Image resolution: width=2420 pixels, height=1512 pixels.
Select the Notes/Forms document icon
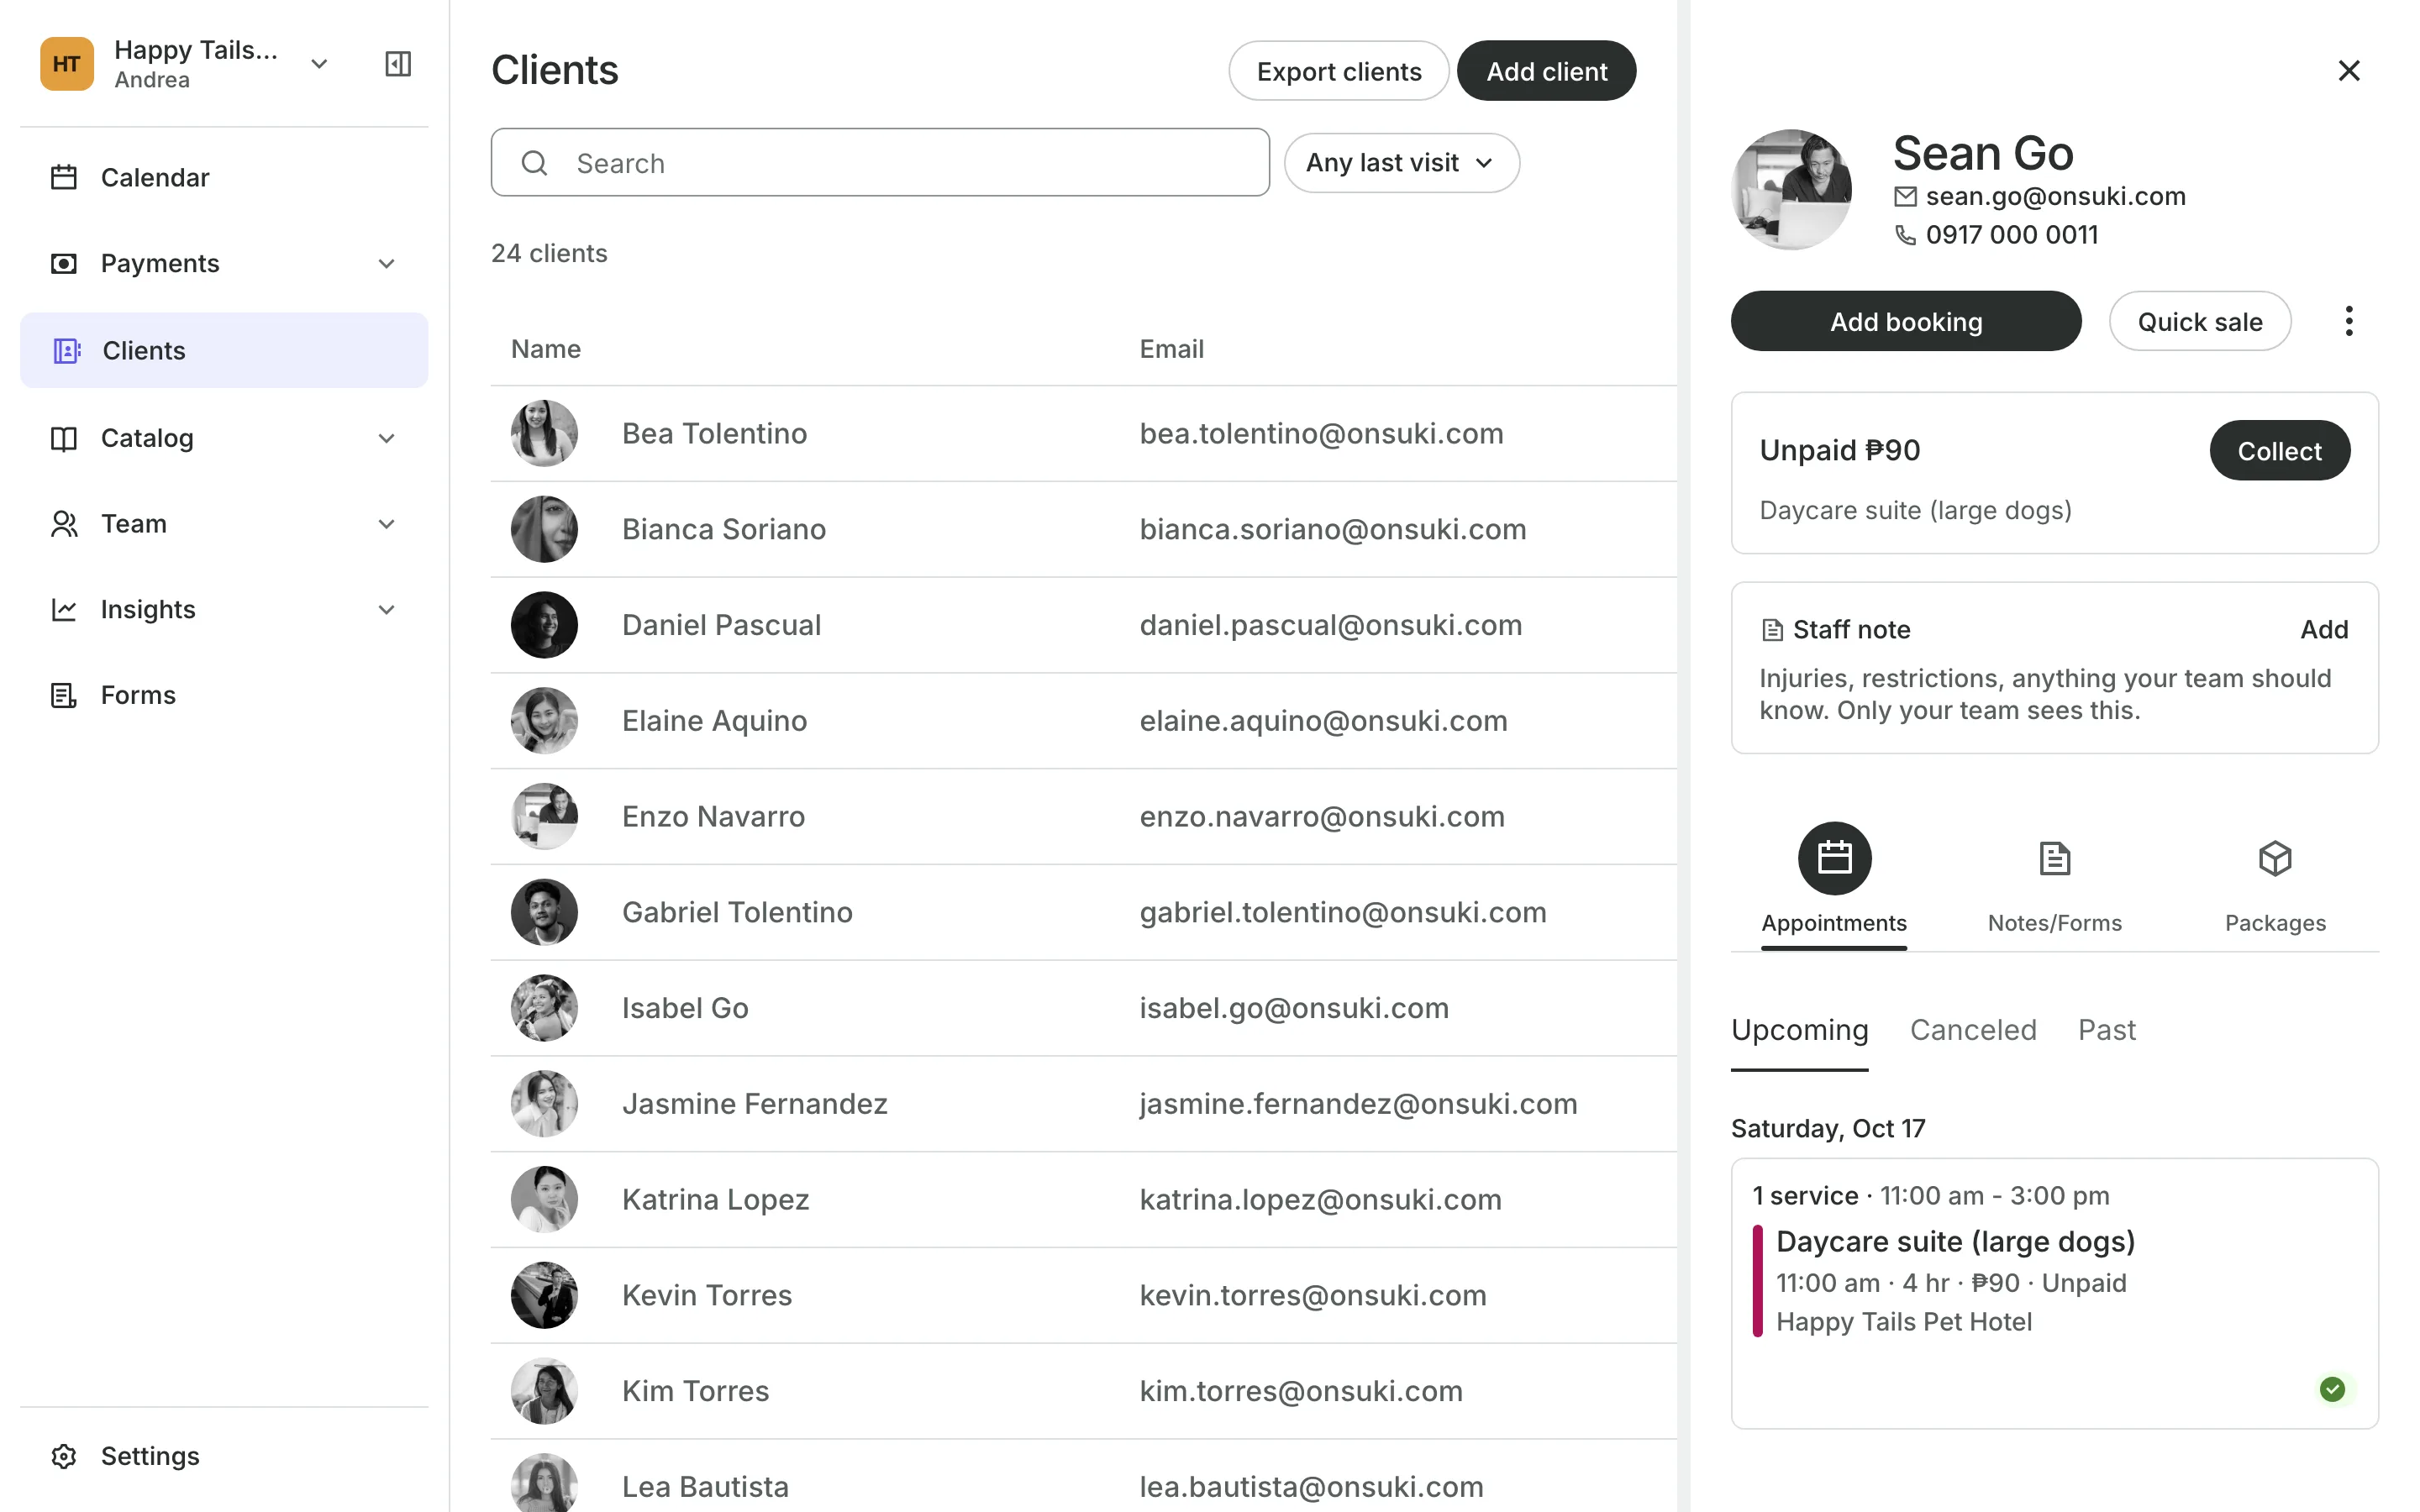tap(2055, 858)
